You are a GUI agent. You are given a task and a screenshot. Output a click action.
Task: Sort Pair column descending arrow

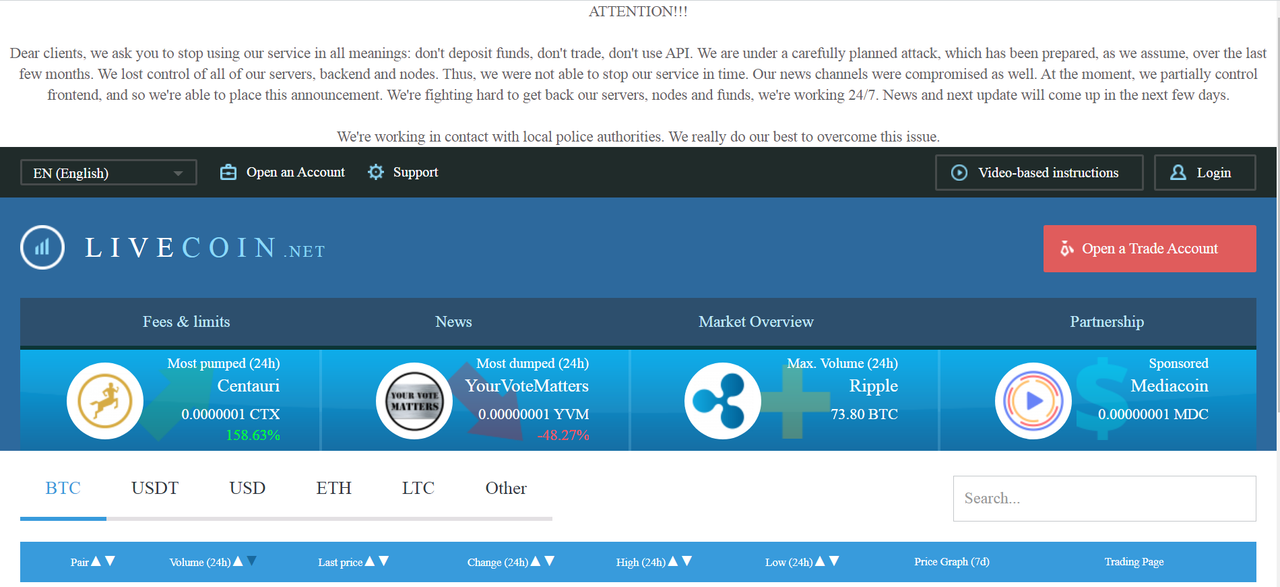click(x=110, y=562)
